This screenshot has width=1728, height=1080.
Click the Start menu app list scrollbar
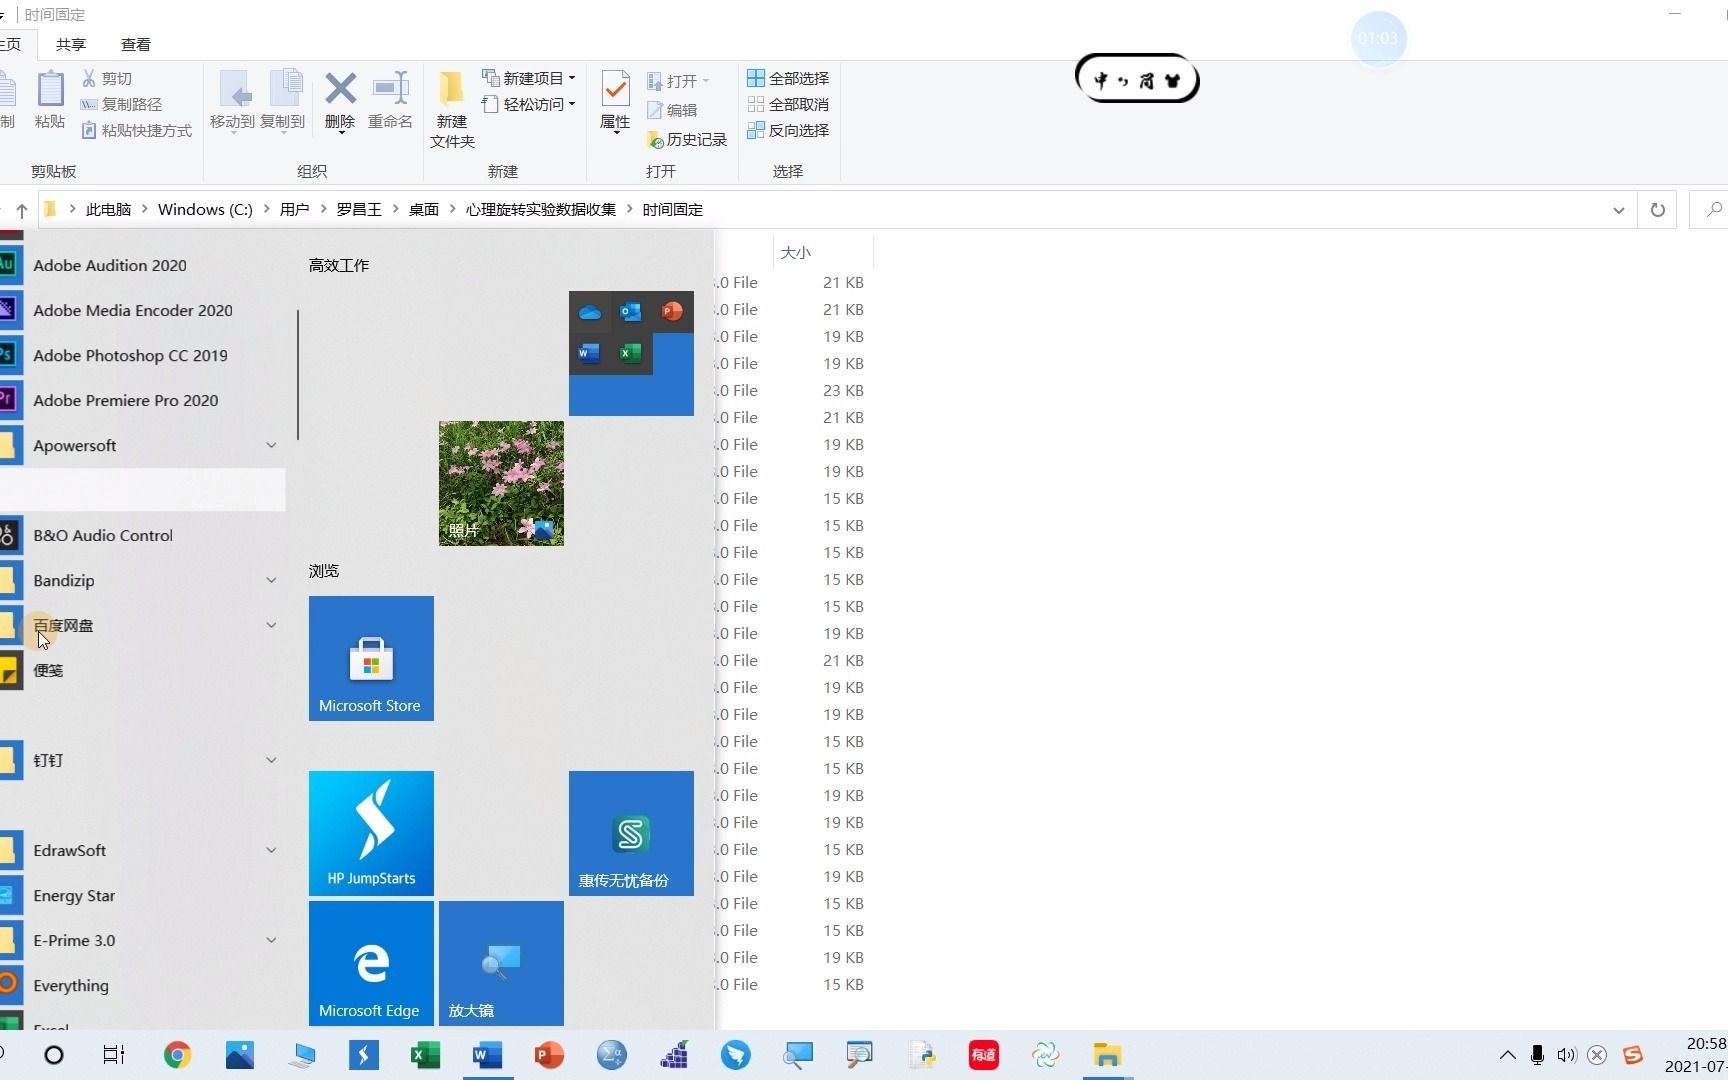[x=298, y=375]
